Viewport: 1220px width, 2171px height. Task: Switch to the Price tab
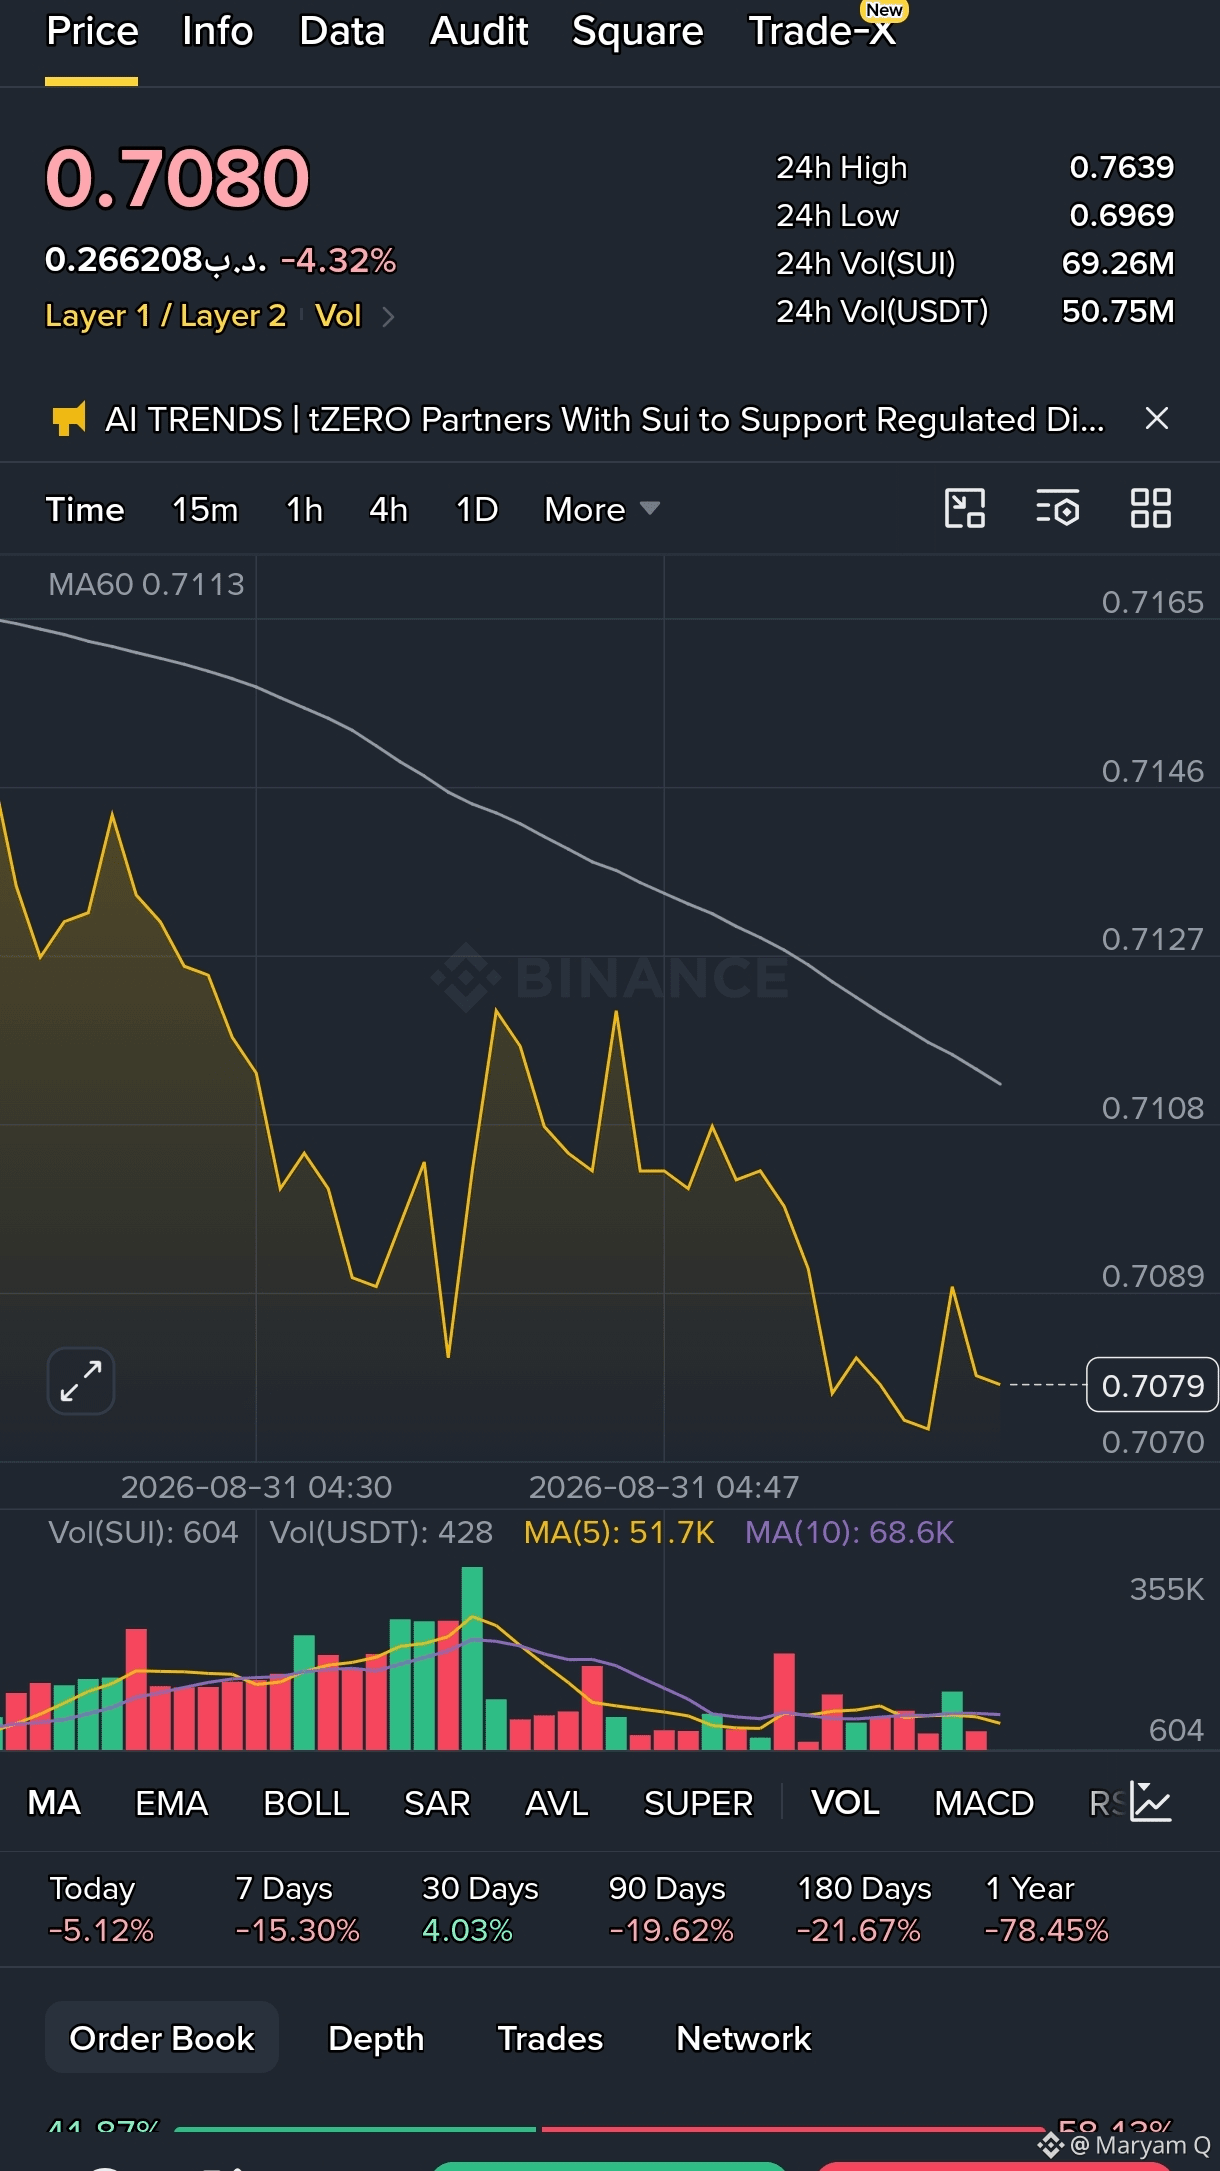coord(92,32)
